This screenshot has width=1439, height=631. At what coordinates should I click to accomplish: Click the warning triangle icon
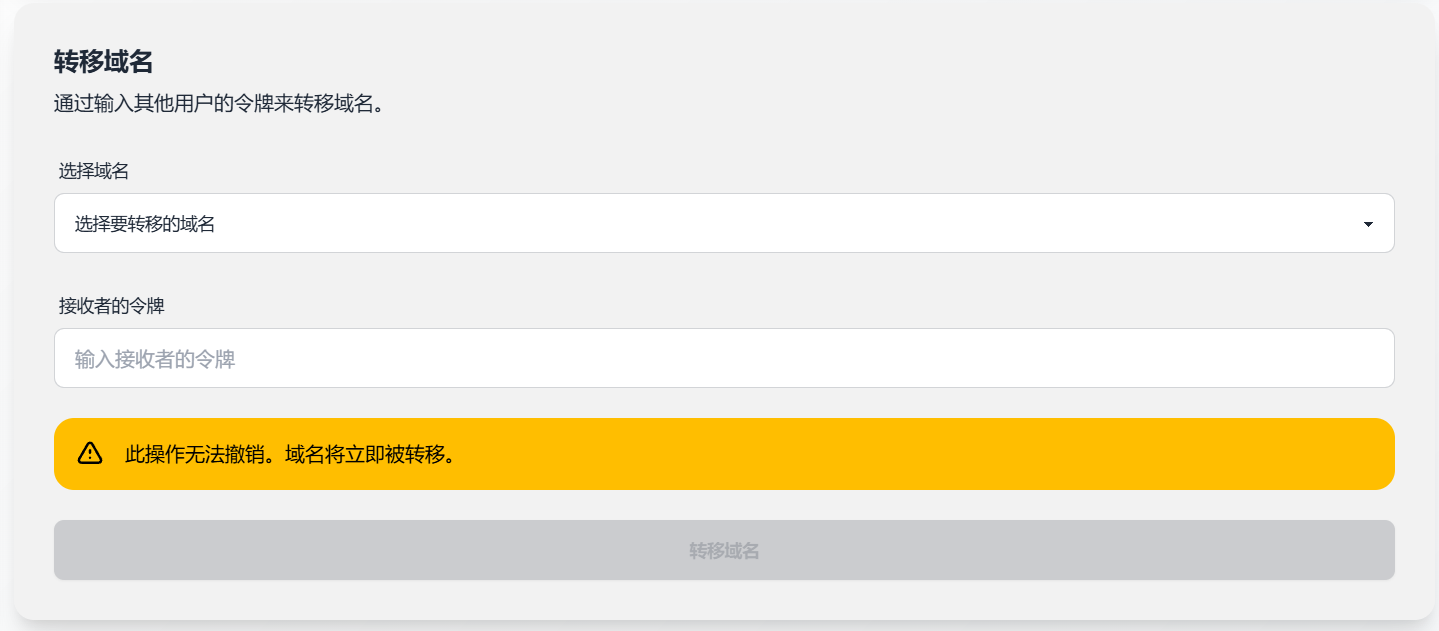click(x=90, y=453)
